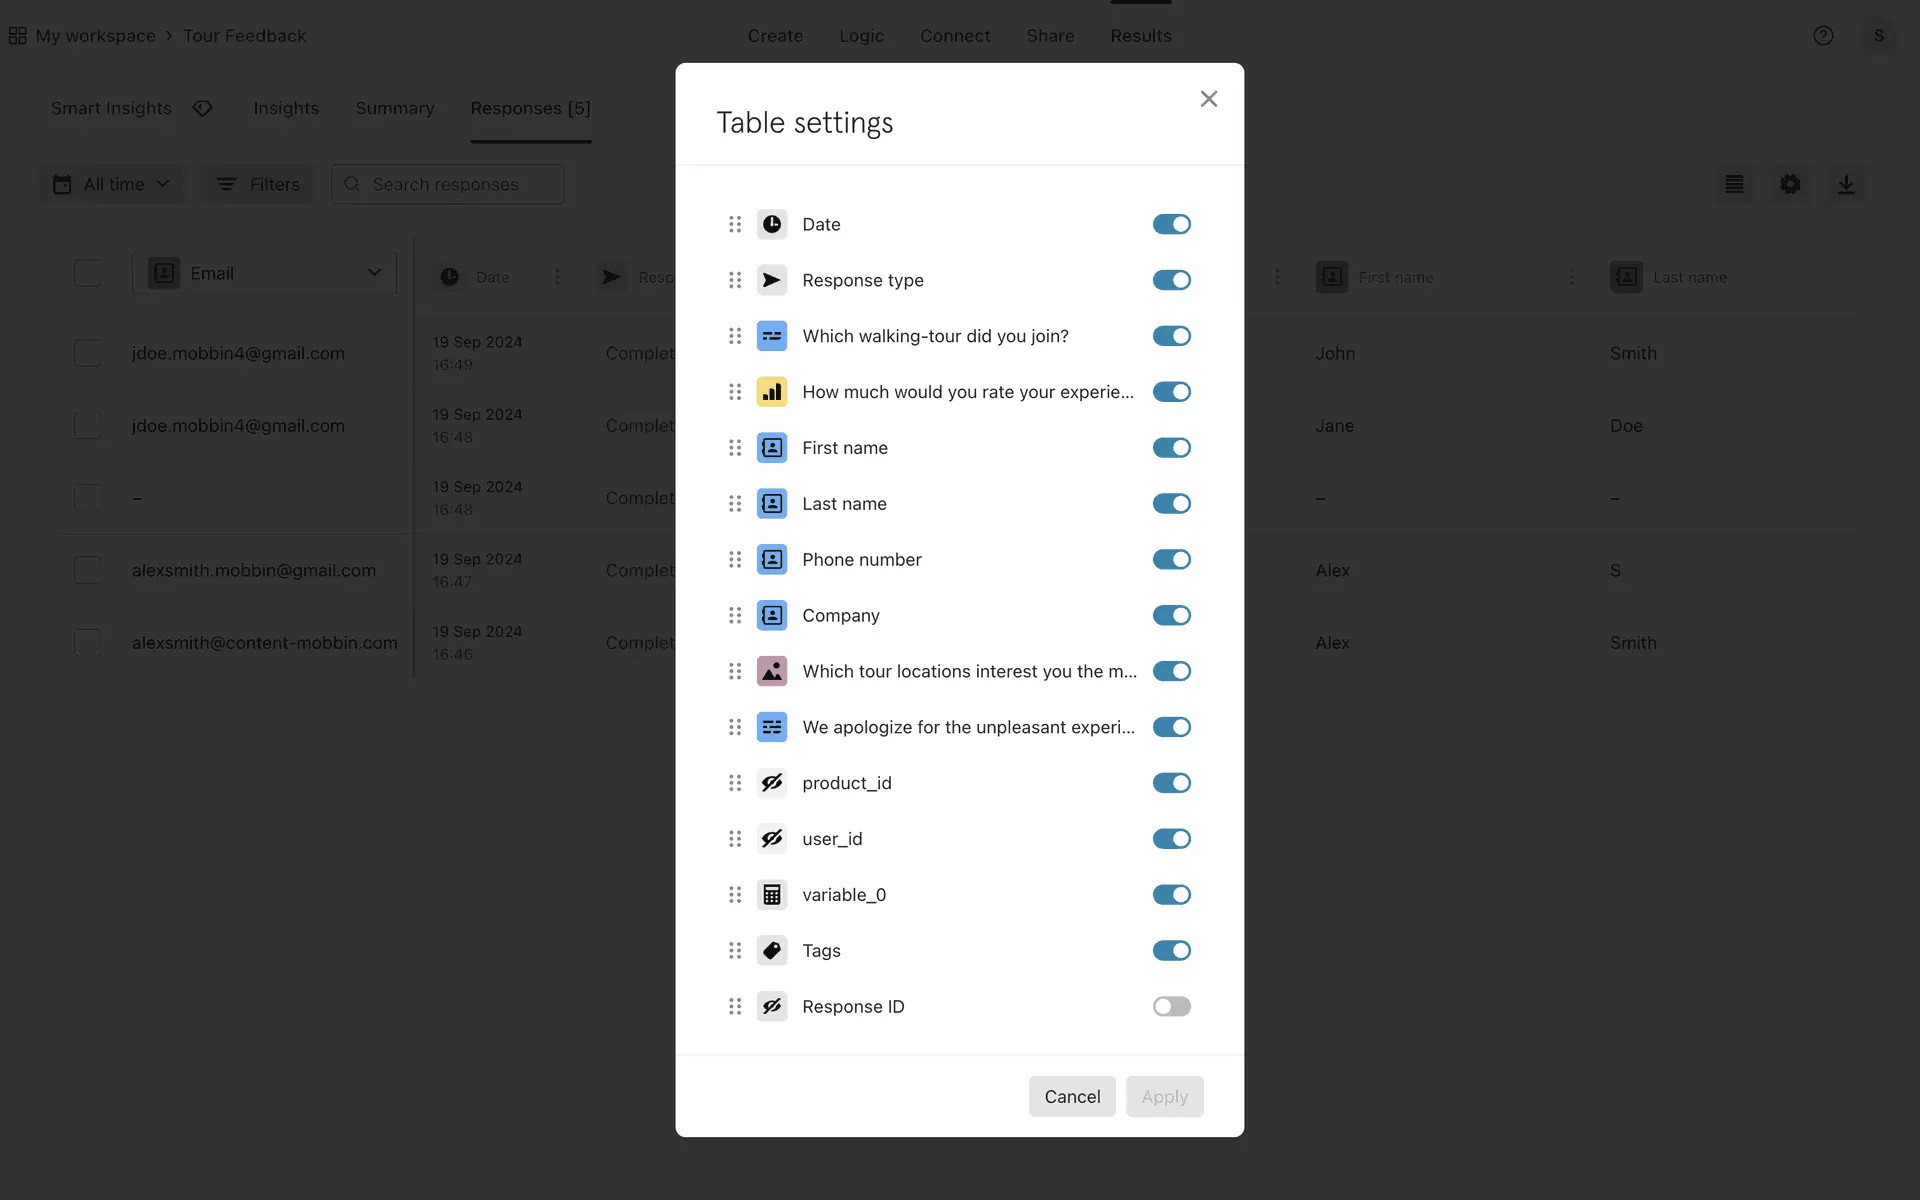Click the variable_0 calculator icon
The width and height of the screenshot is (1920, 1200).
772,894
